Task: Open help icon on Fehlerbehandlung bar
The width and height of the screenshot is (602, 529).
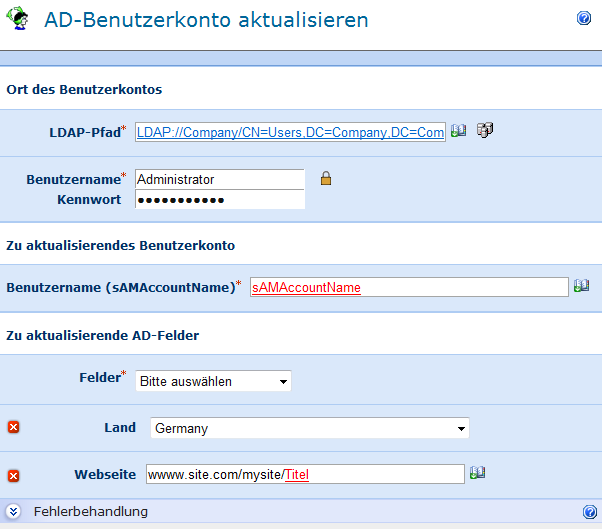Action: coord(589,512)
